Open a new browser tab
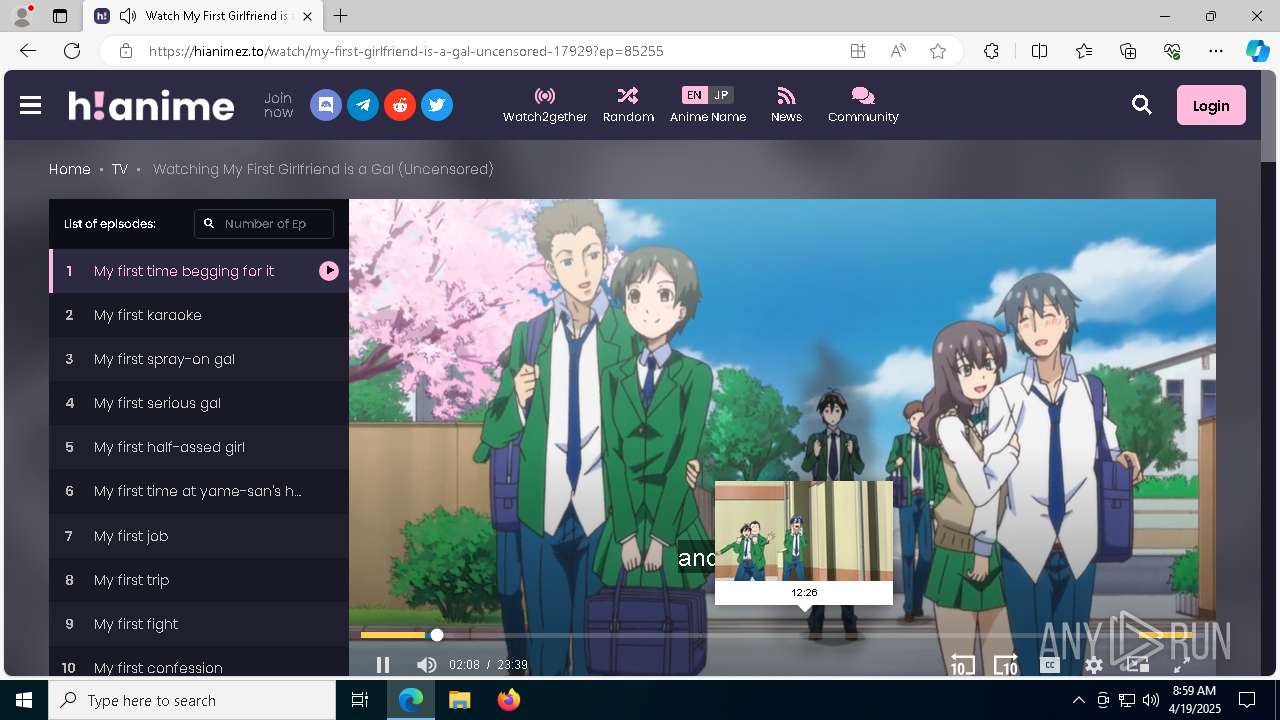 coord(341,16)
